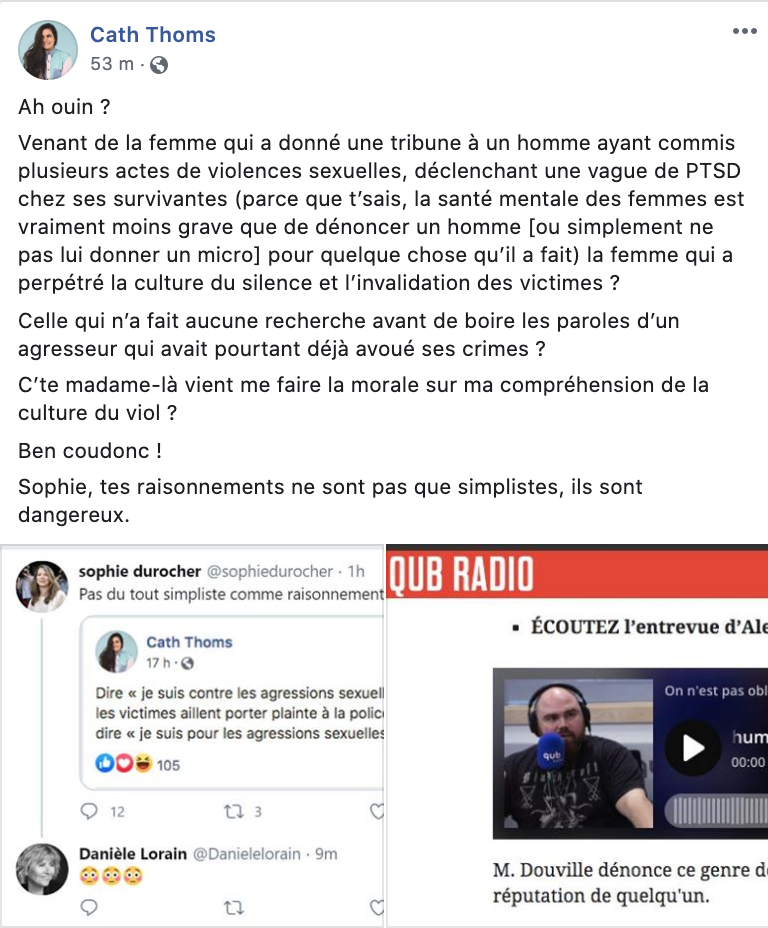The height and width of the screenshot is (928, 768).
Task: Click the reply bubble icon showing 12
Action: tap(89, 811)
